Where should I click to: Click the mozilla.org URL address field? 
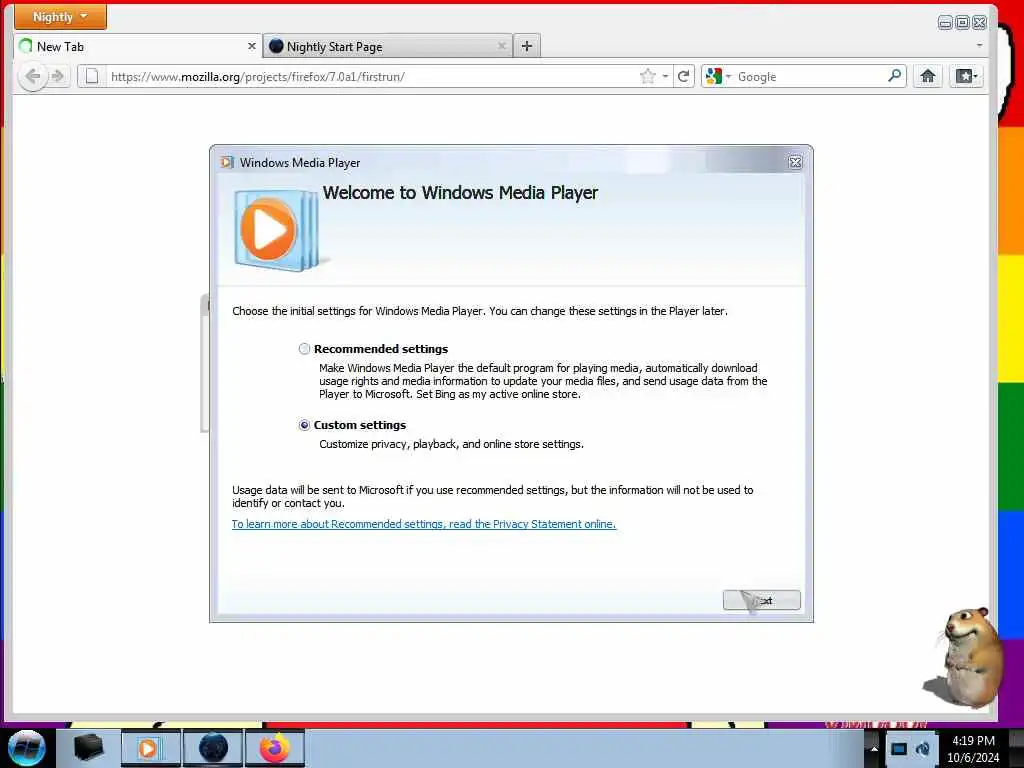click(x=371, y=76)
